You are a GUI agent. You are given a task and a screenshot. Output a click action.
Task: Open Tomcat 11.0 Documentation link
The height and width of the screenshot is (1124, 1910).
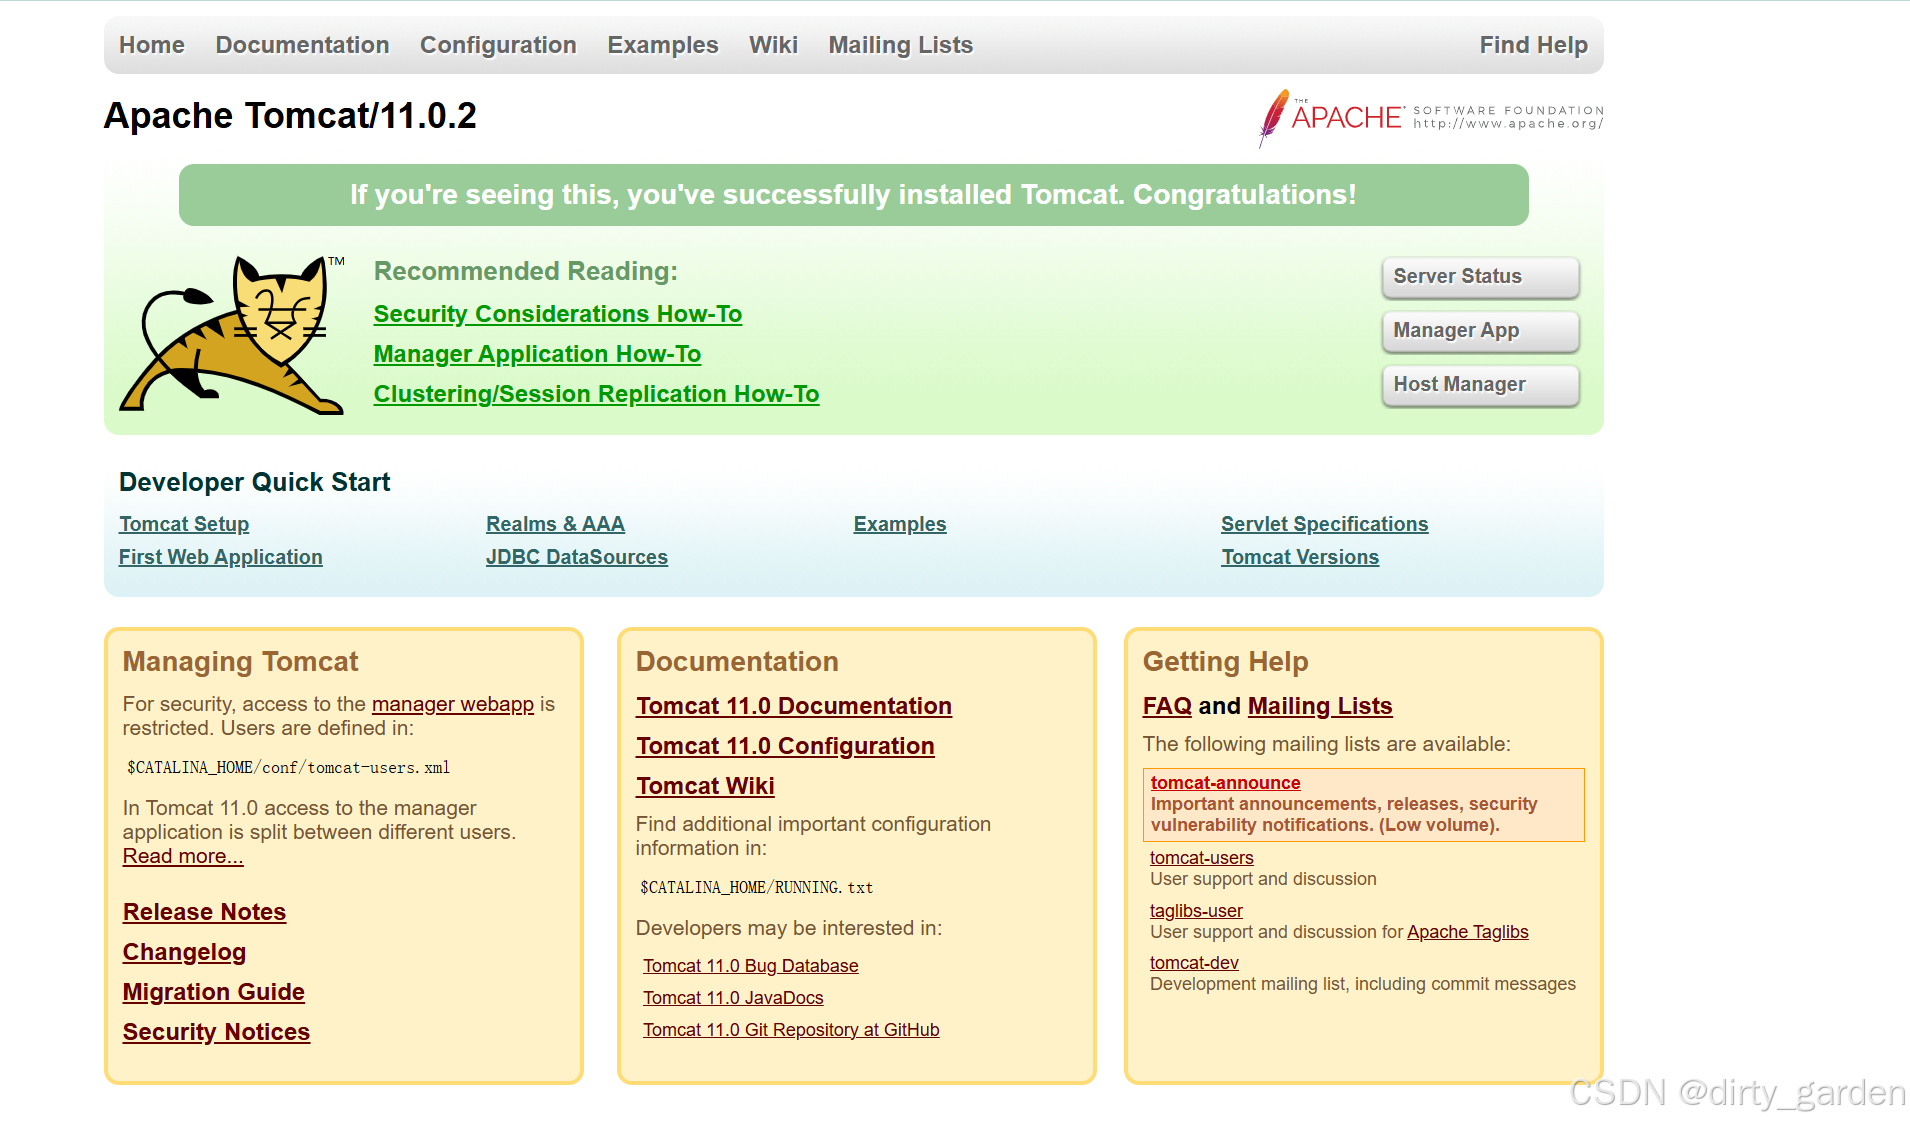(x=793, y=706)
